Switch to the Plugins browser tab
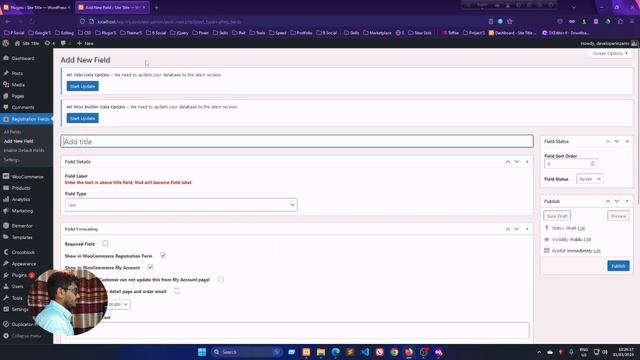 37,7
